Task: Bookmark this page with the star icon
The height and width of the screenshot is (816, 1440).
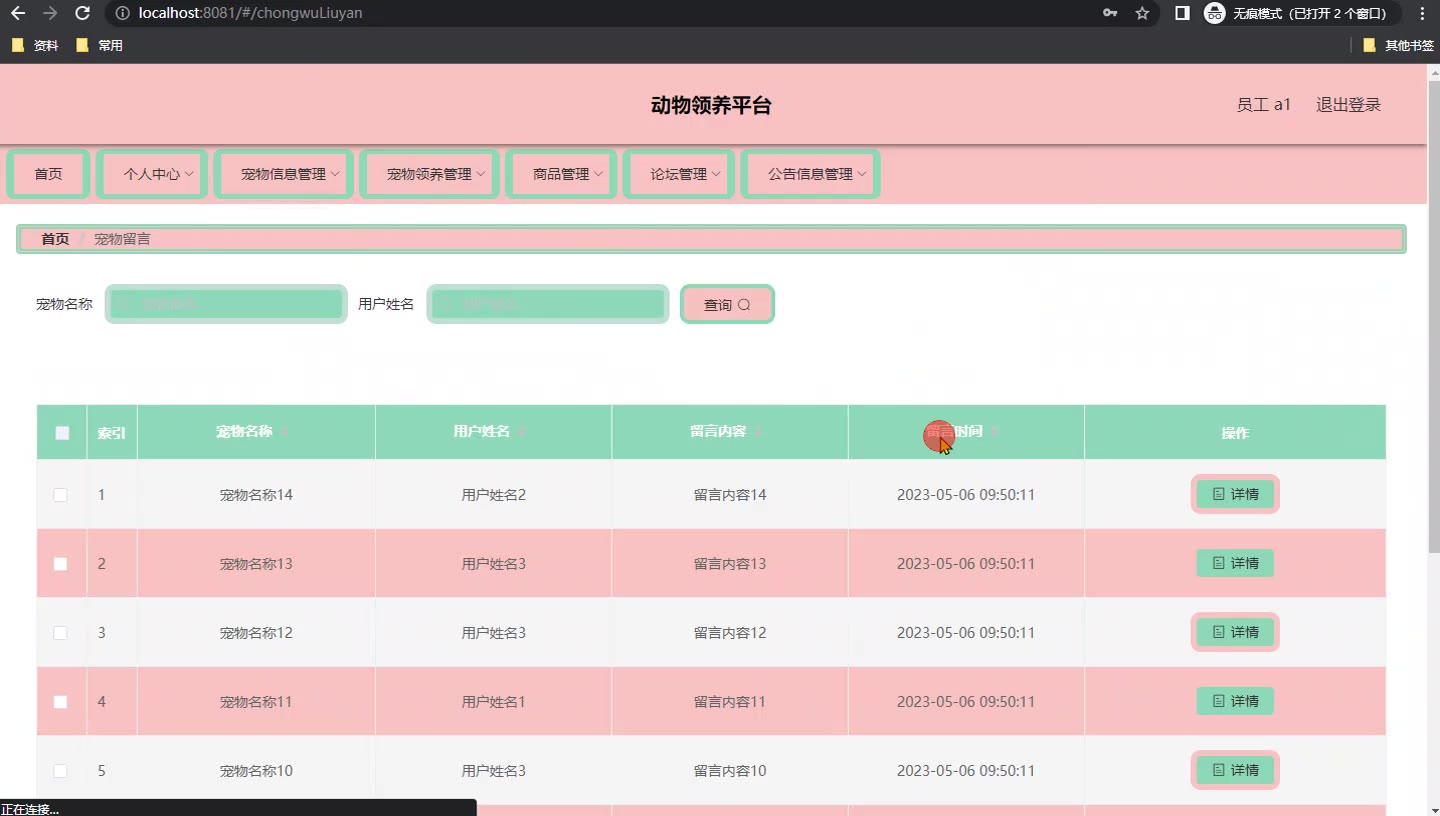Action: pyautogui.click(x=1142, y=13)
